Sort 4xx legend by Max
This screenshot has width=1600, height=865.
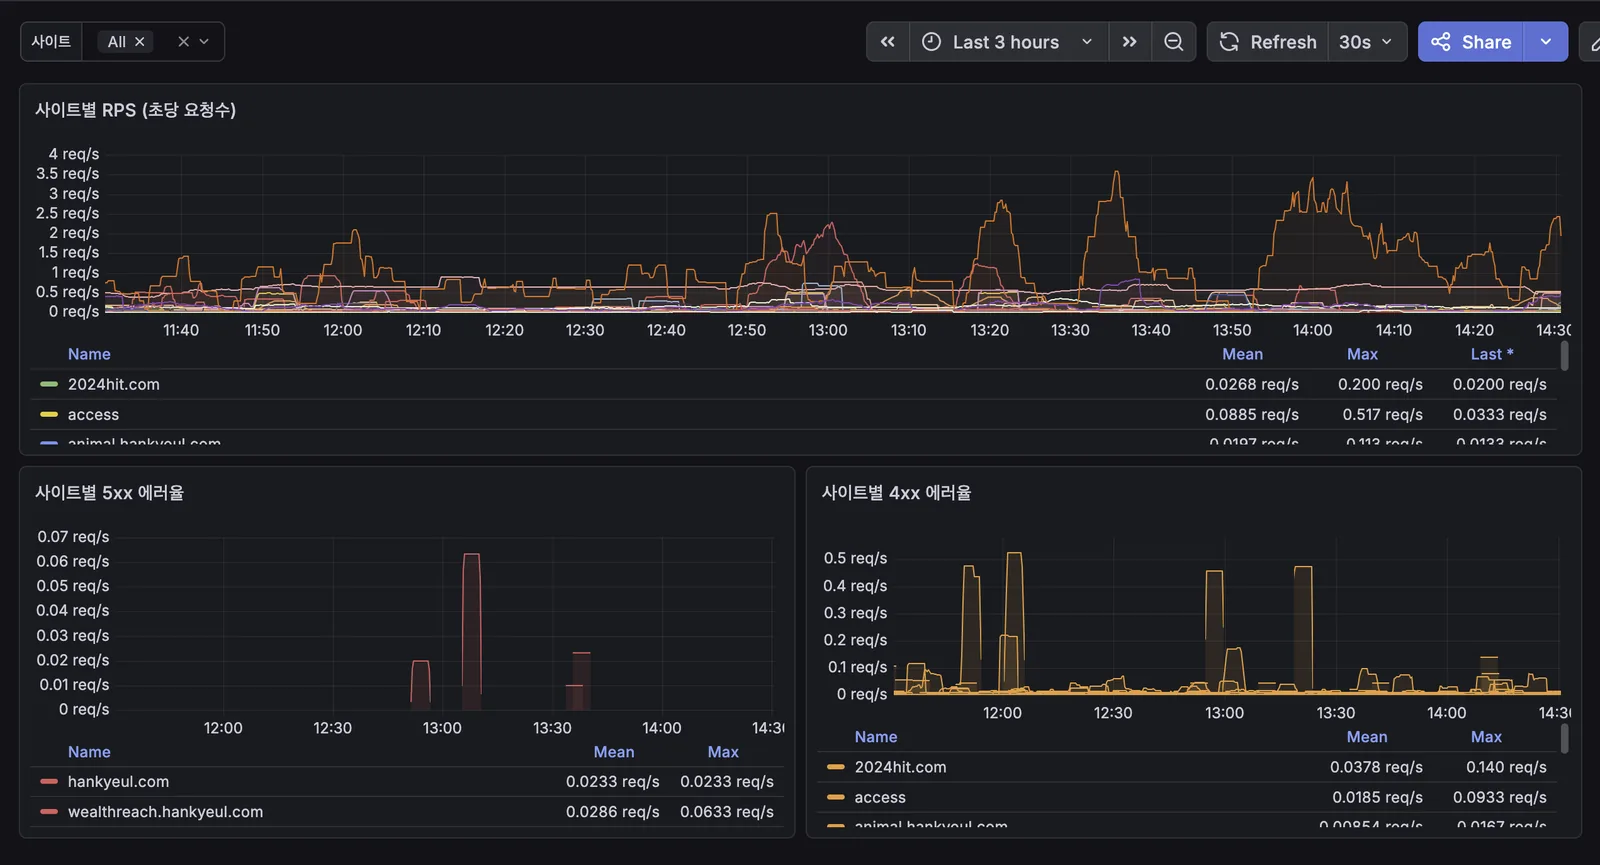point(1486,737)
